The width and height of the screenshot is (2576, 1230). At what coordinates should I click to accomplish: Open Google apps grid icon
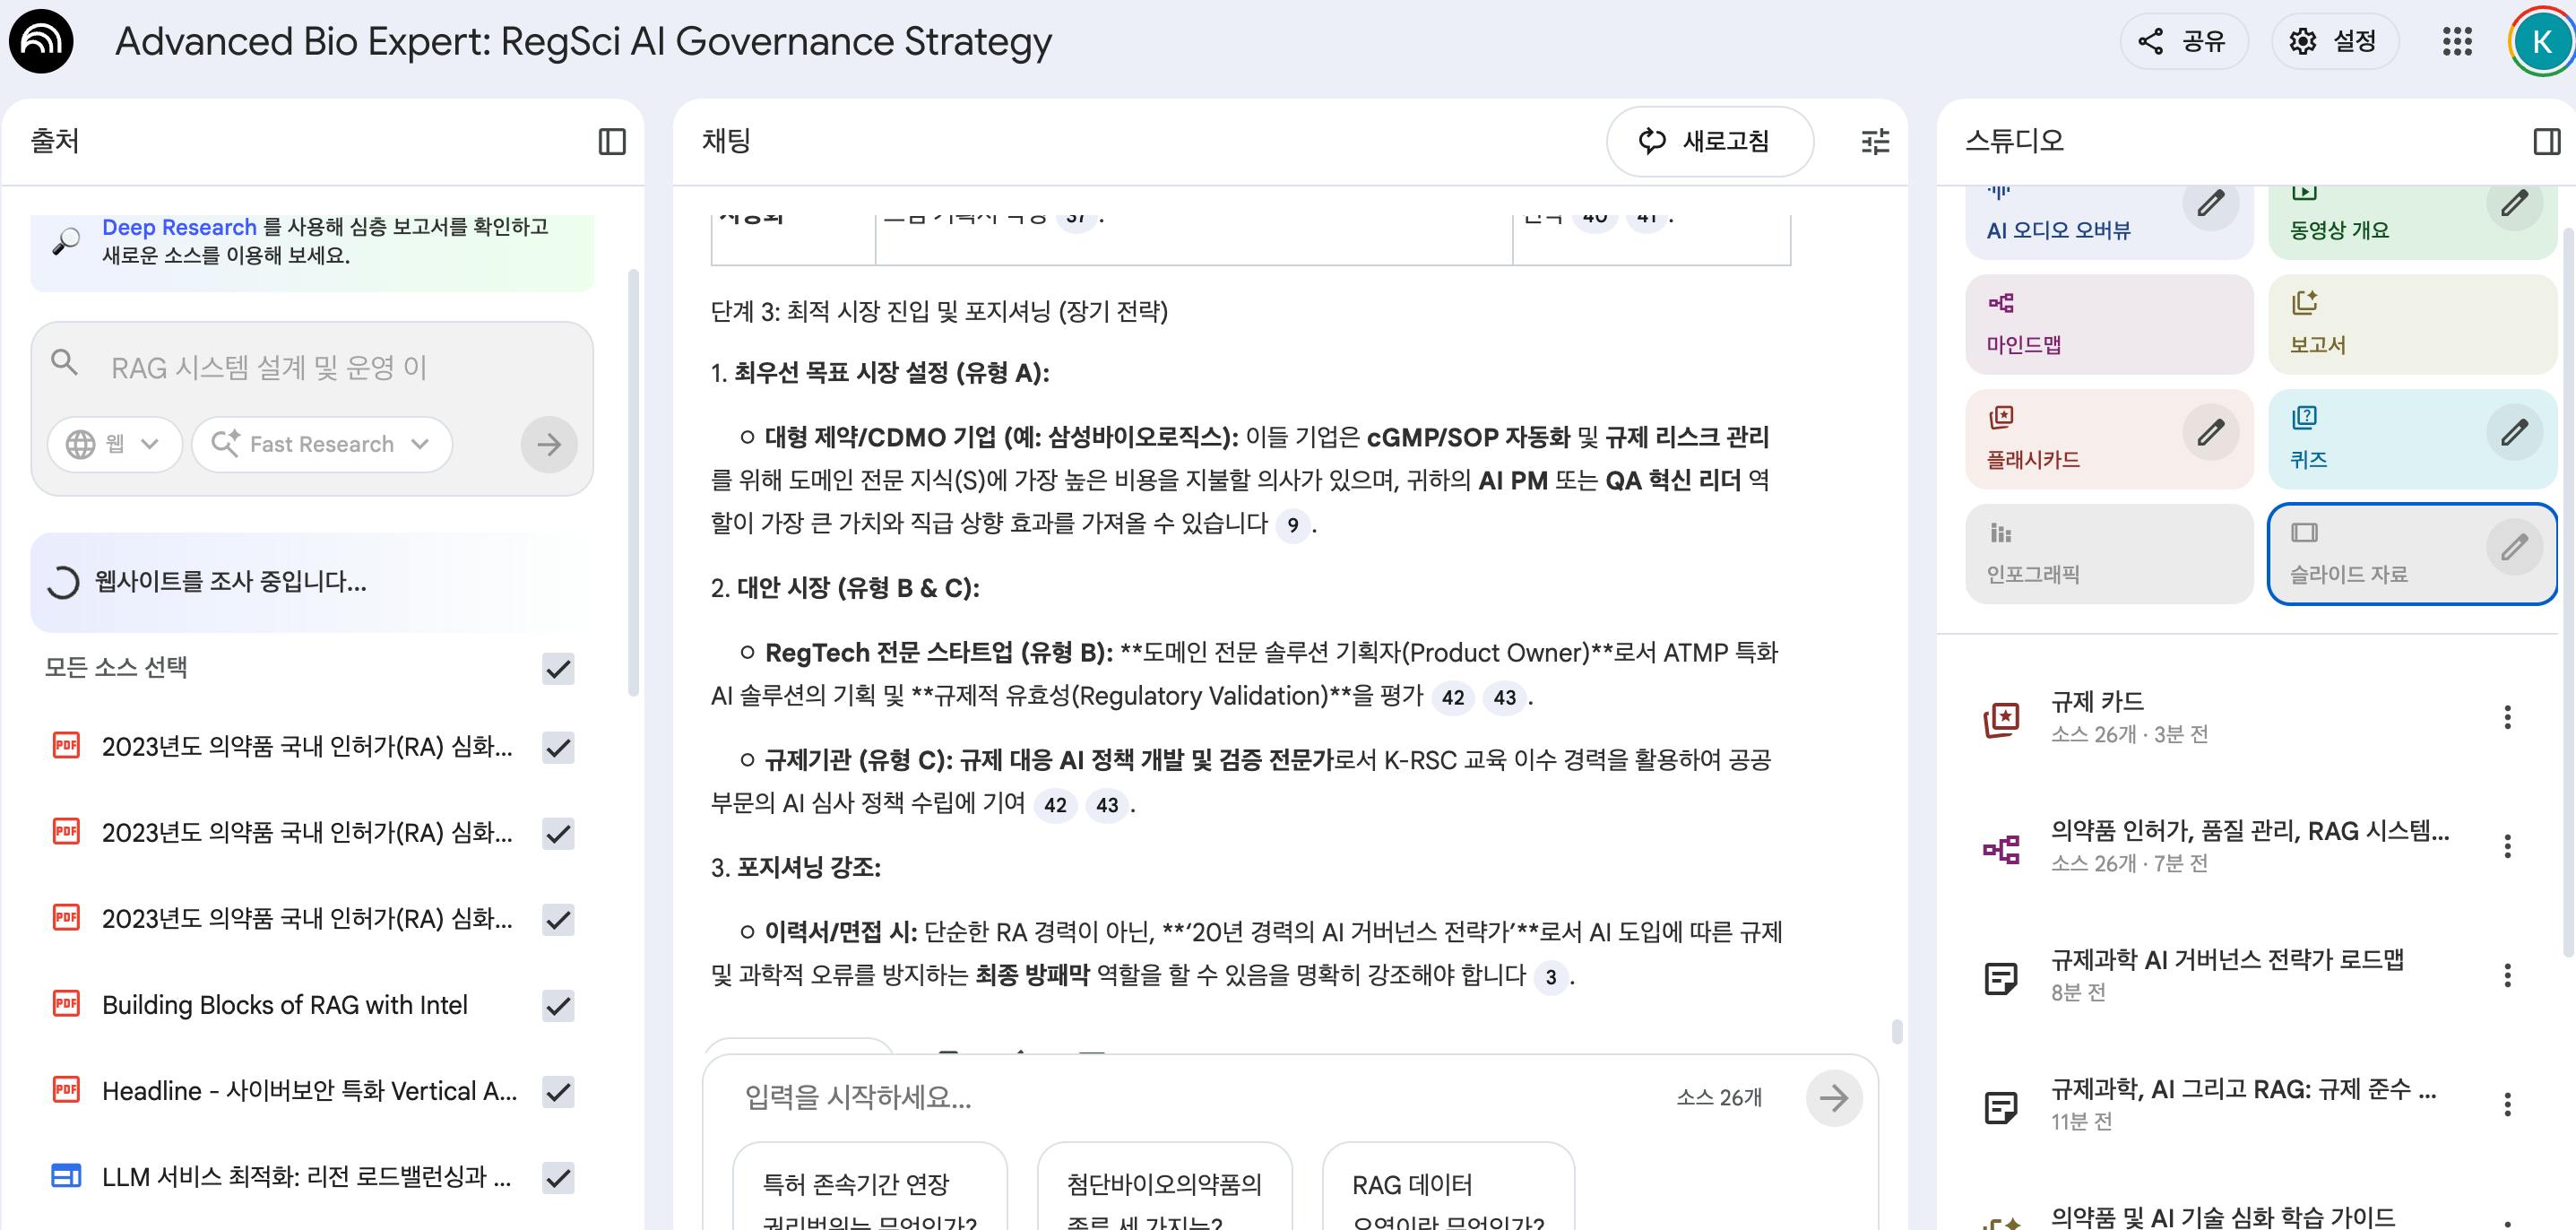(2456, 41)
